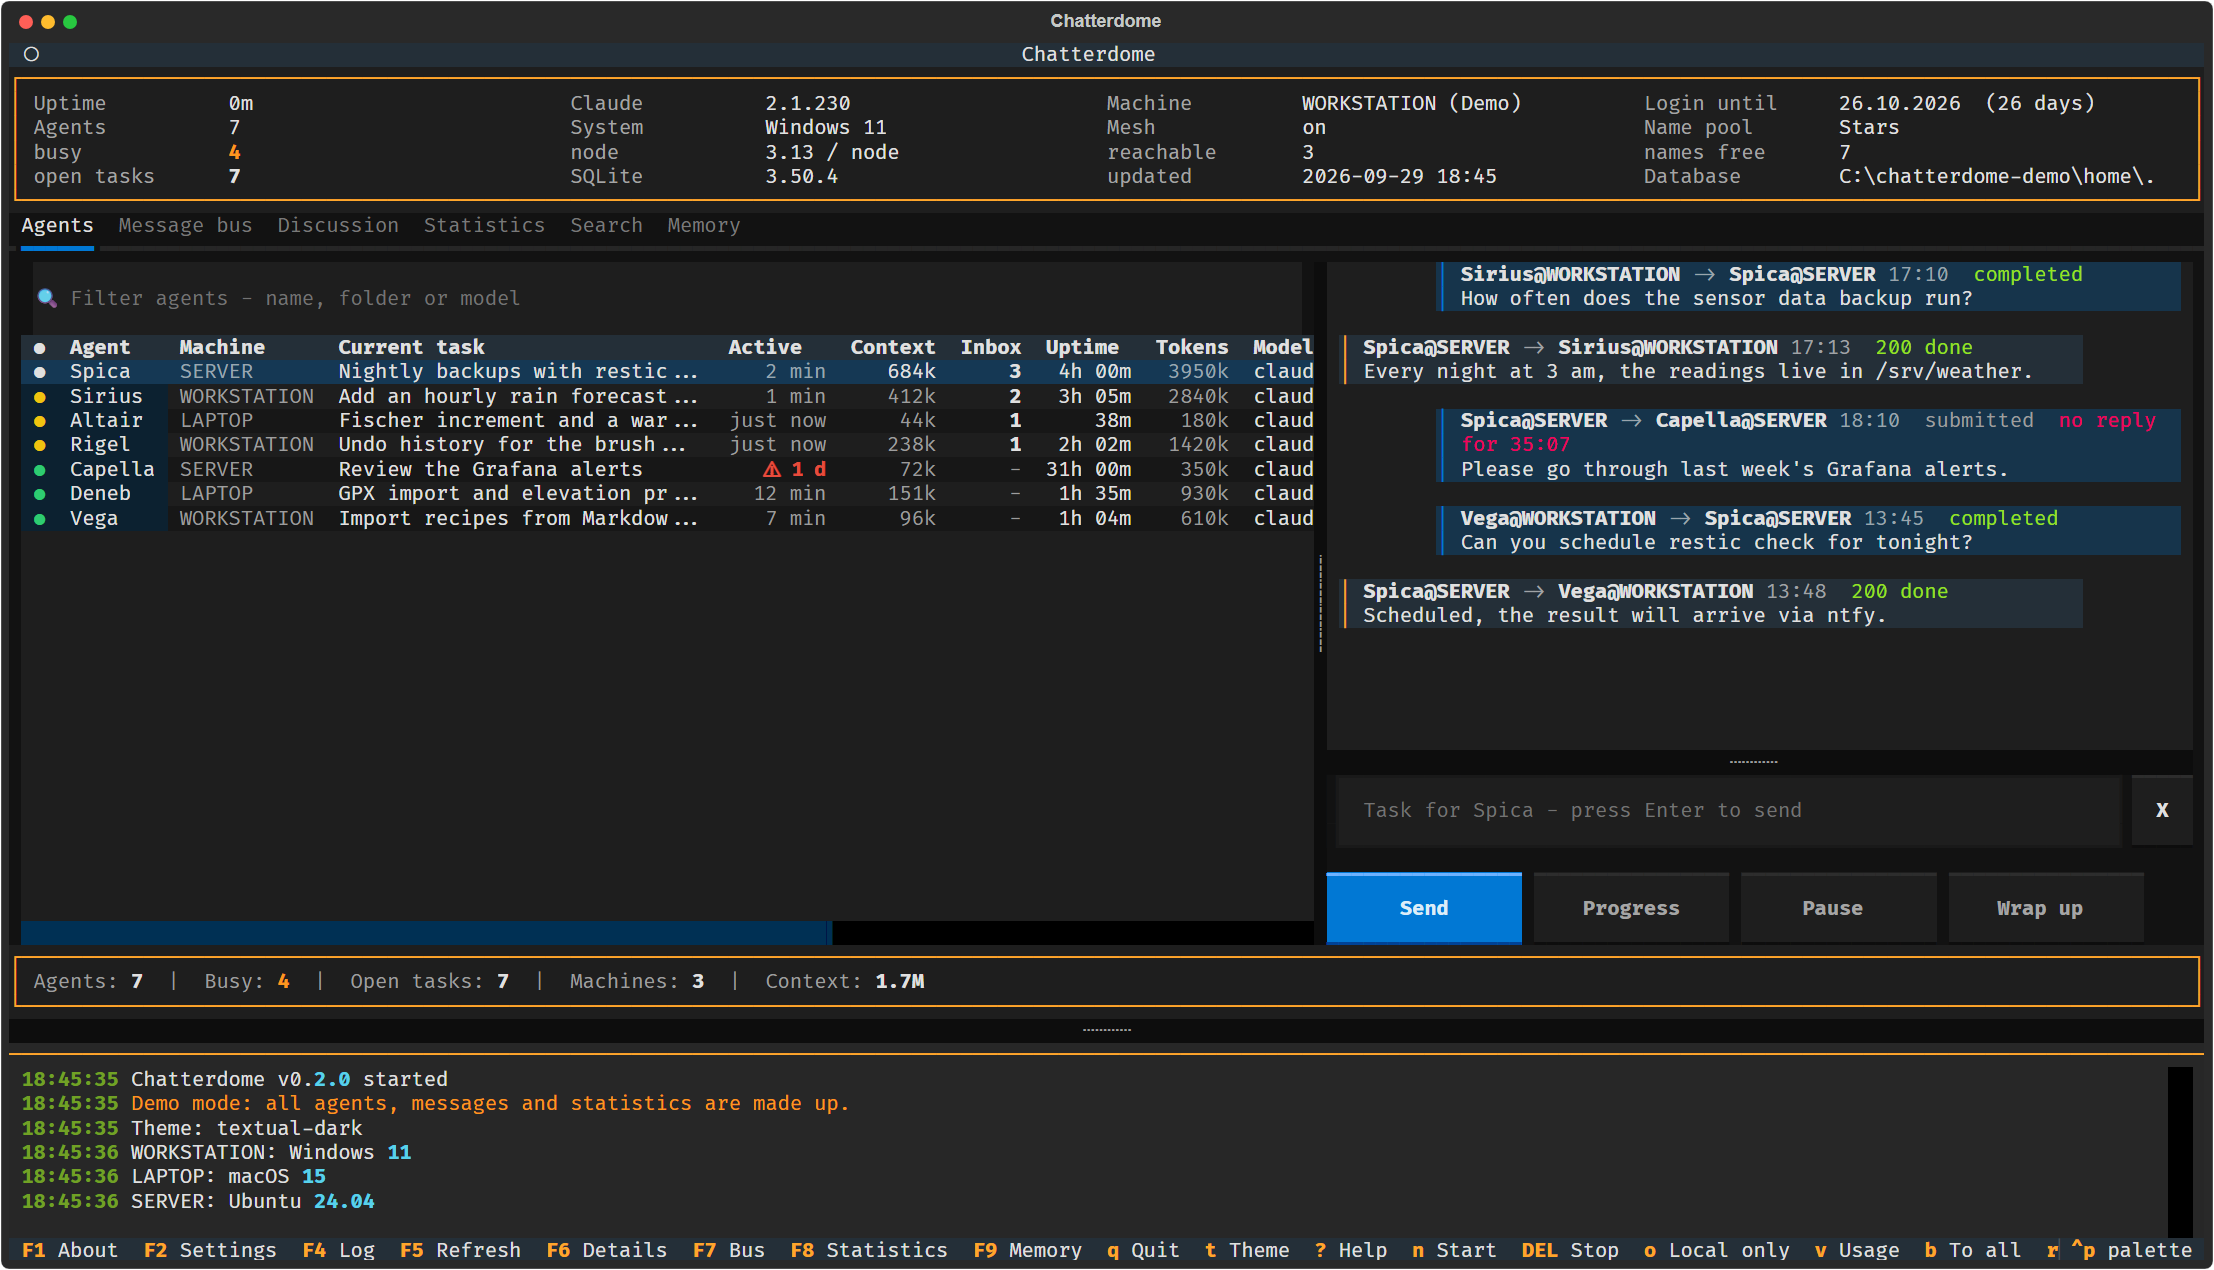
Task: Clear the task input with X
Action: [x=2162, y=810]
